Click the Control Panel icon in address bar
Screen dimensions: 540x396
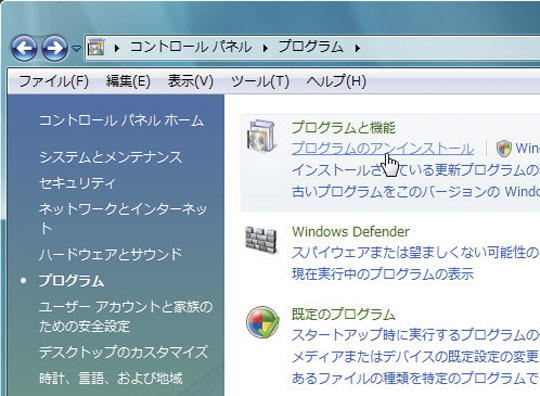pyautogui.click(x=96, y=47)
